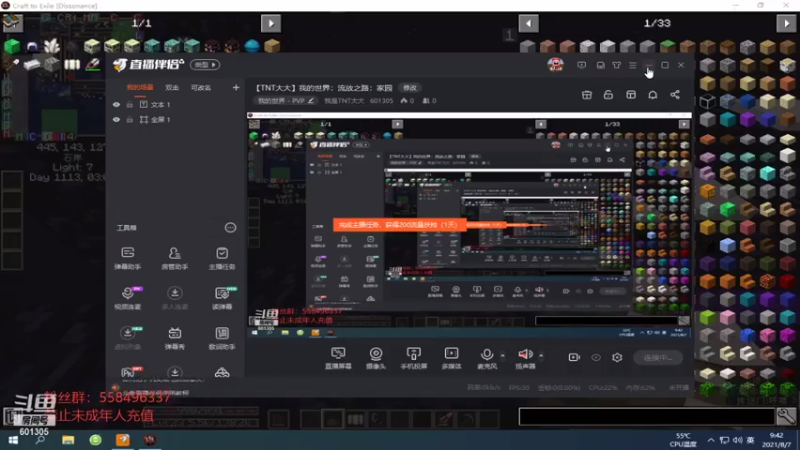Screen dimensions: 800x450
Task: Go to next page of item list 1/33
Action: coord(786,23)
